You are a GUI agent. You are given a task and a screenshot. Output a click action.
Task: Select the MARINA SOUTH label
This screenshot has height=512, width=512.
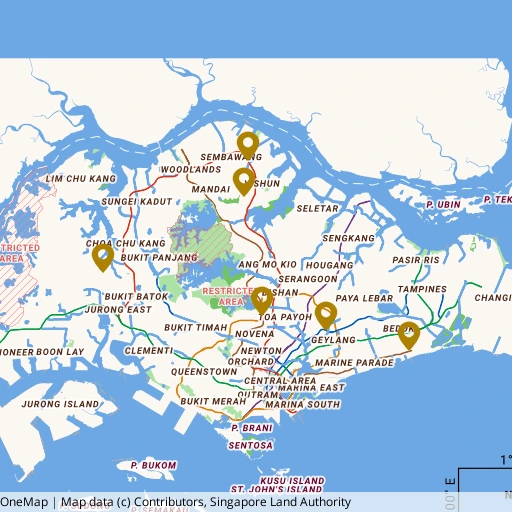tap(303, 404)
